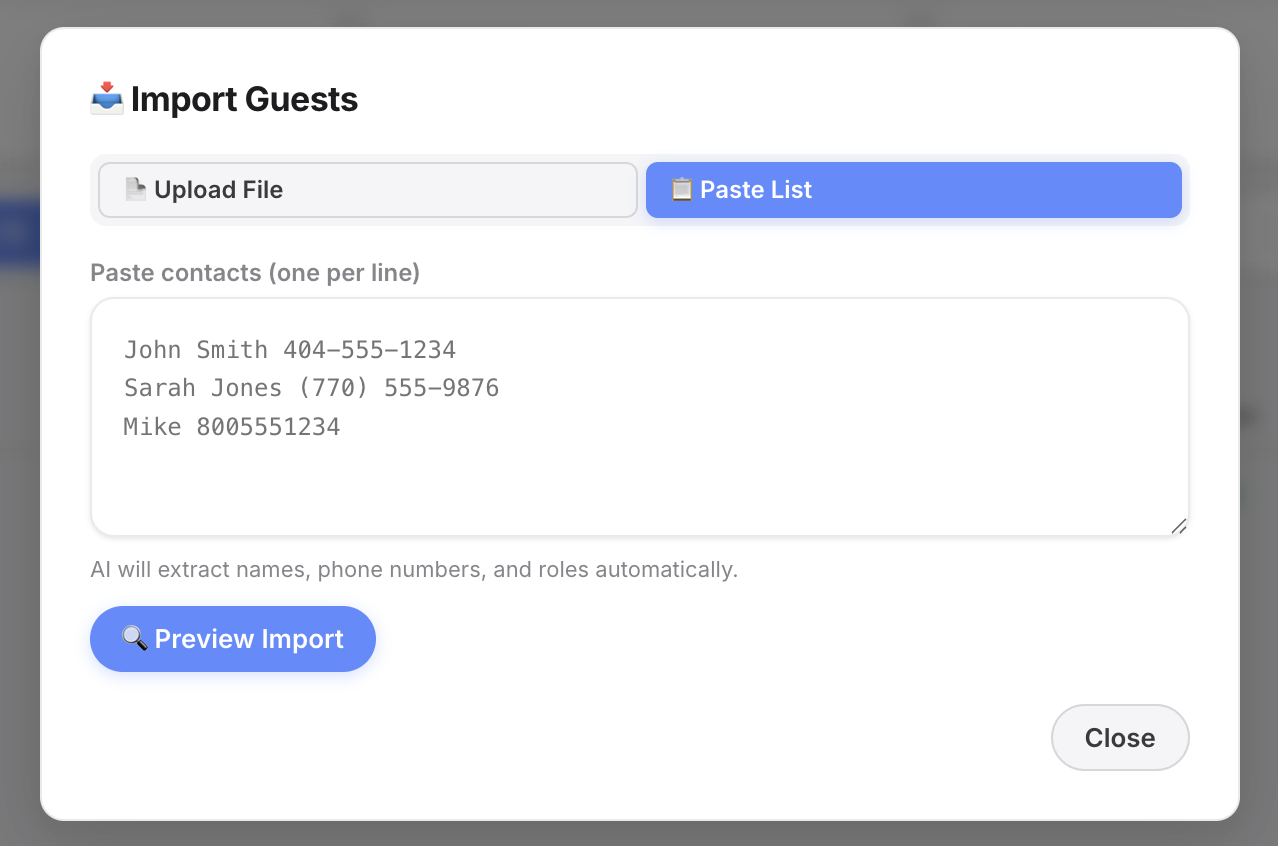Click the page icon on Upload File tab
Image resolution: width=1278 pixels, height=846 pixels.
tap(137, 189)
